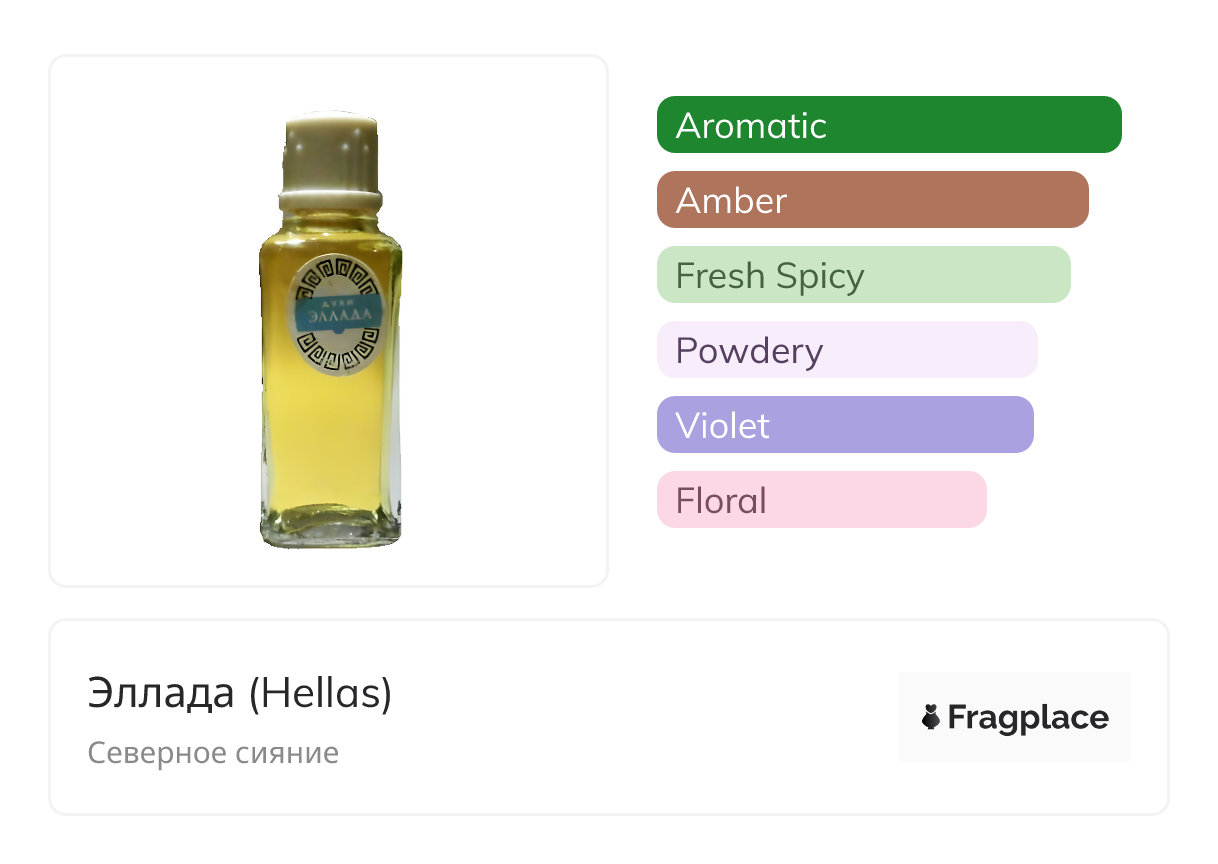Select the brown Amber accord bar

click(872, 200)
